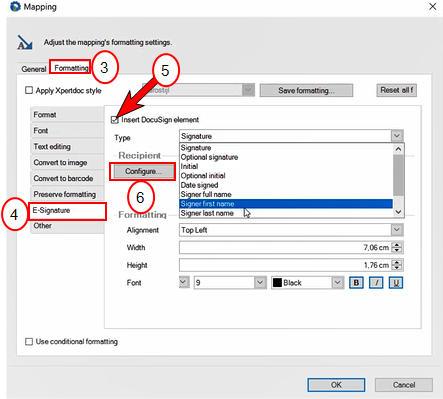Screen dimensions: 443x399
Task: Enable Apply Xpertdoc style checkbox
Action: [x=29, y=90]
